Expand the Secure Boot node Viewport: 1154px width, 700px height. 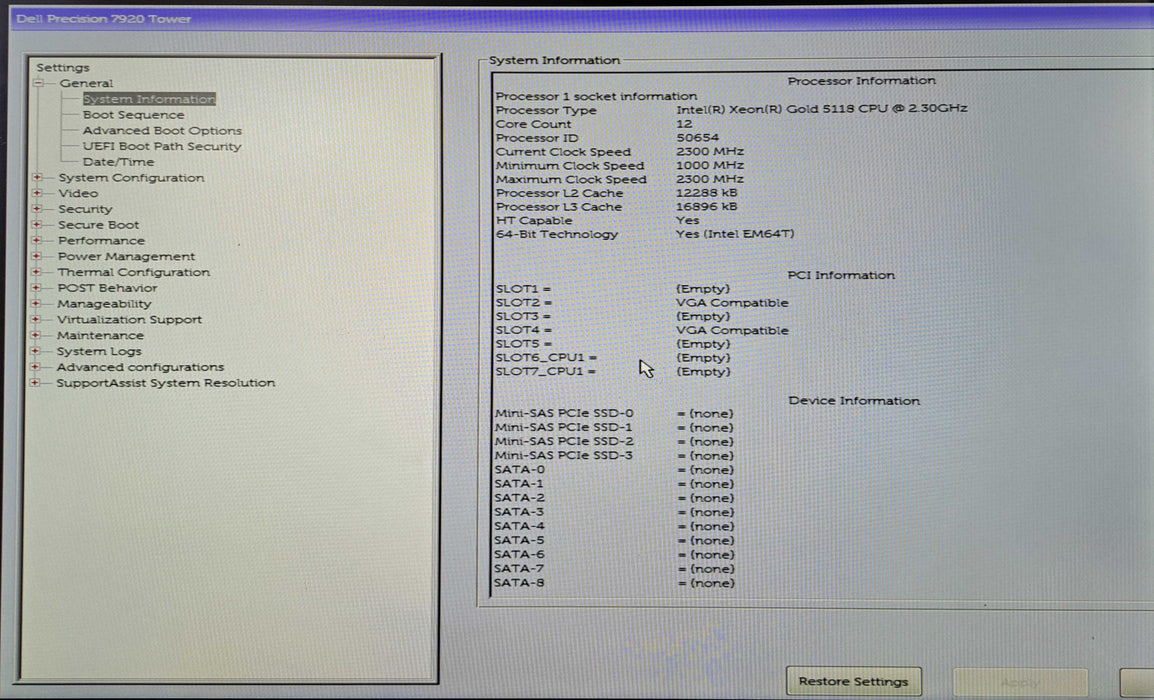click(37, 225)
